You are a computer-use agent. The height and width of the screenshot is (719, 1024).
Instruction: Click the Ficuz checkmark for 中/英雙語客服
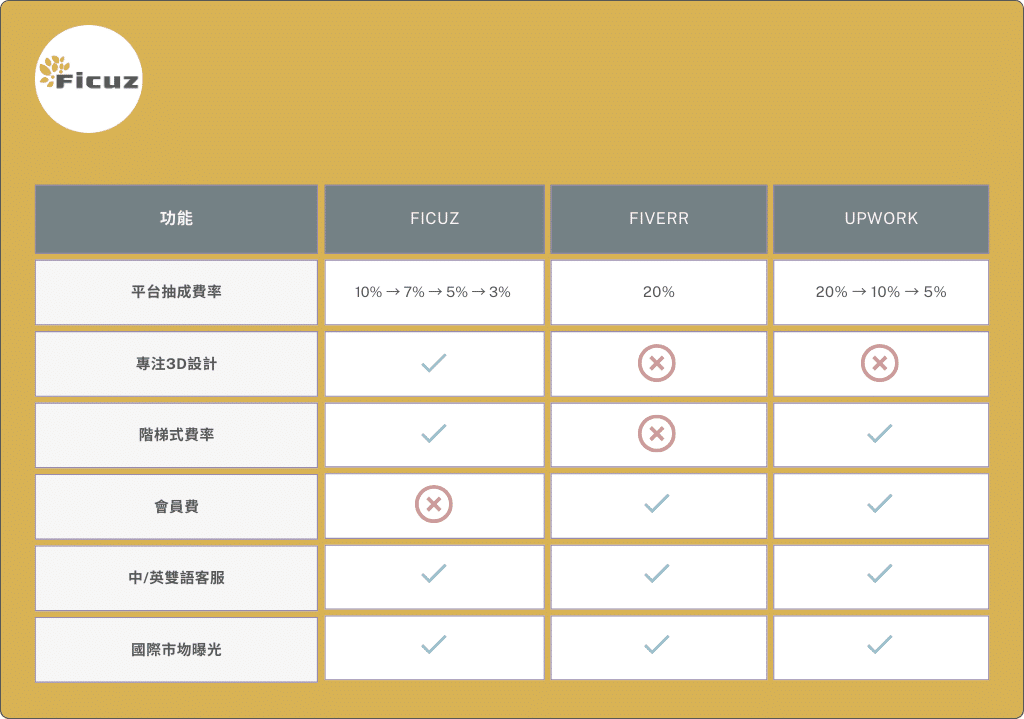pos(434,574)
